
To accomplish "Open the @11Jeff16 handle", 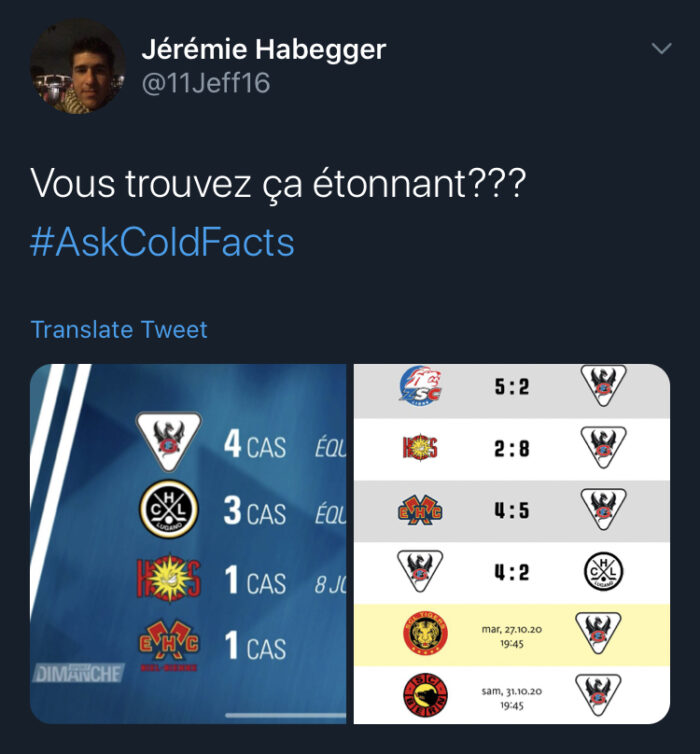I will pos(206,83).
